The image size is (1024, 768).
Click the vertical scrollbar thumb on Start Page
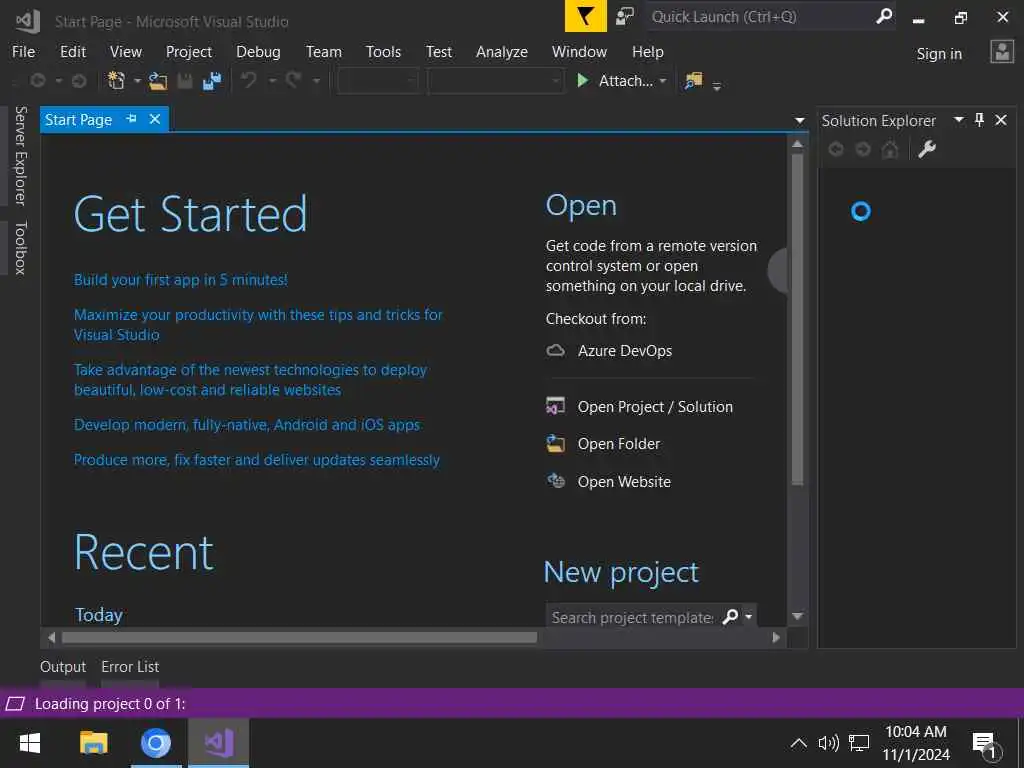pos(797,318)
